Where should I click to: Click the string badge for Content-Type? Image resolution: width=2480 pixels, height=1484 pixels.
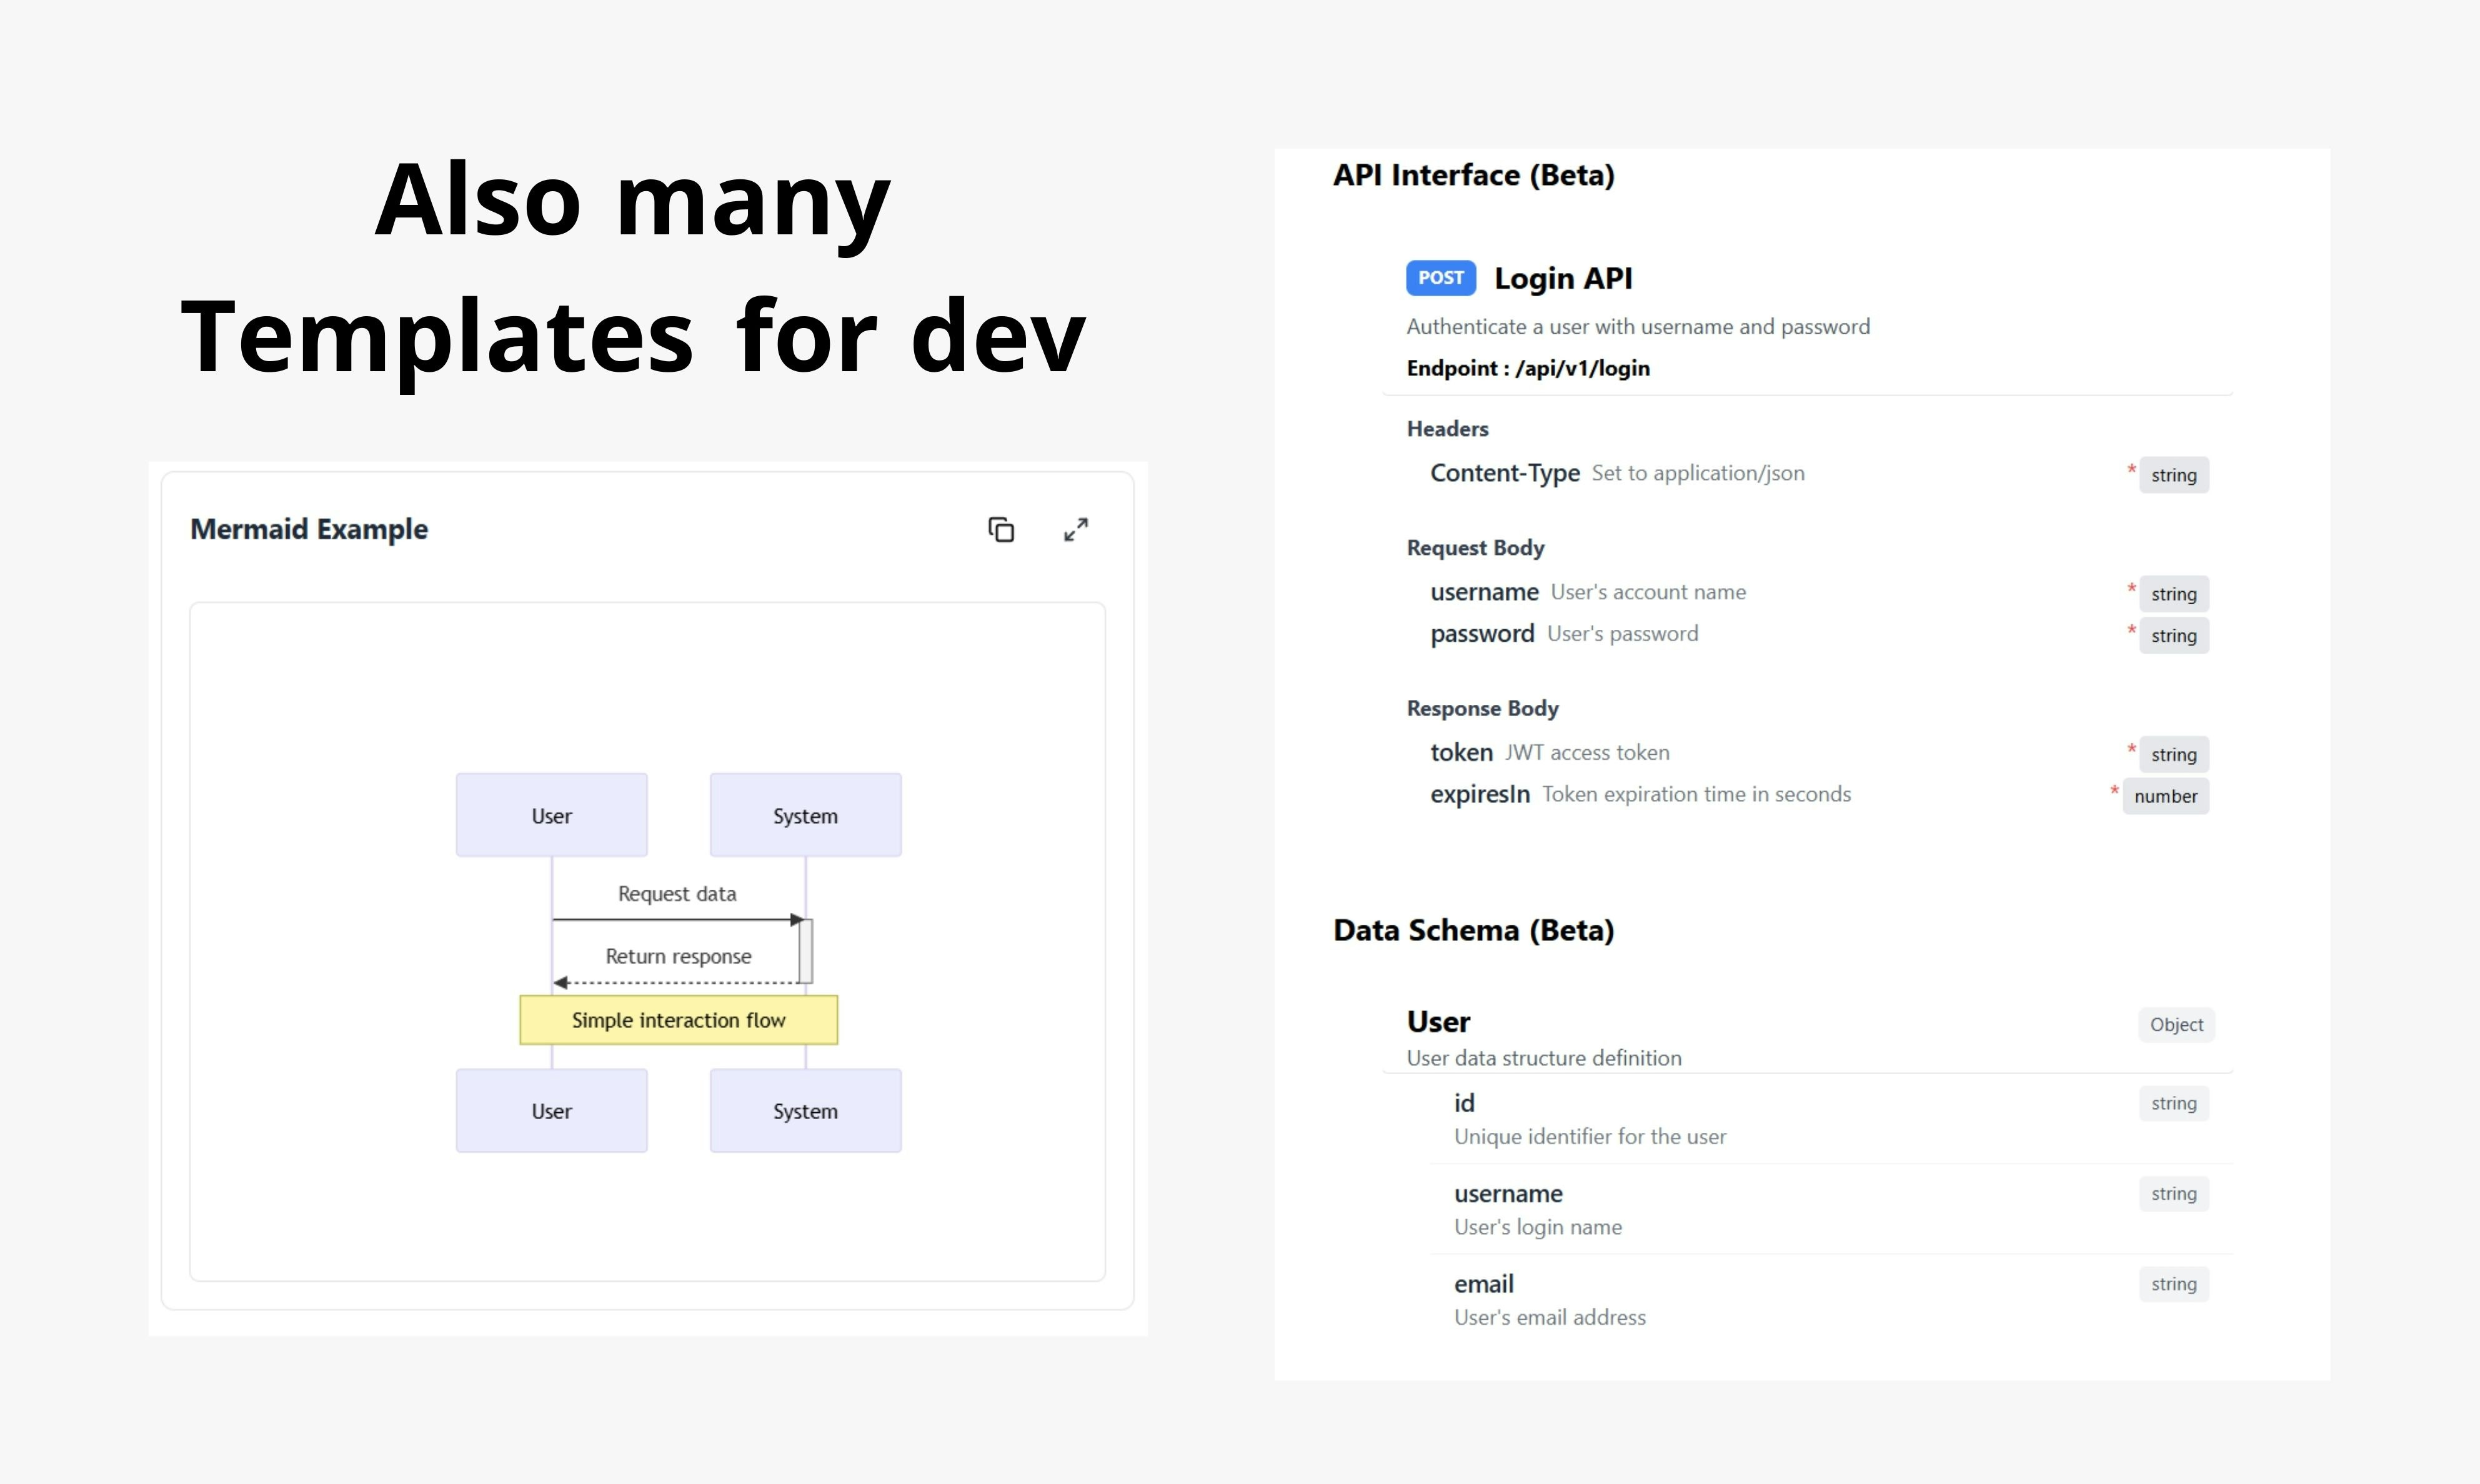coord(2174,475)
